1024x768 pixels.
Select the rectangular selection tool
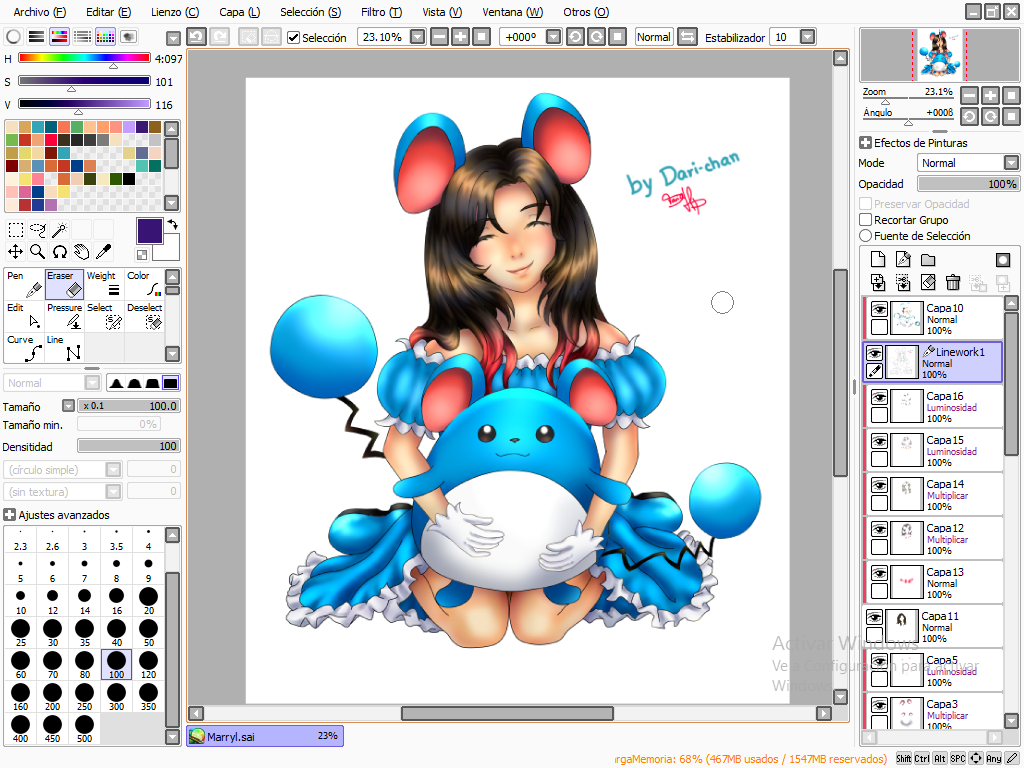(16, 229)
